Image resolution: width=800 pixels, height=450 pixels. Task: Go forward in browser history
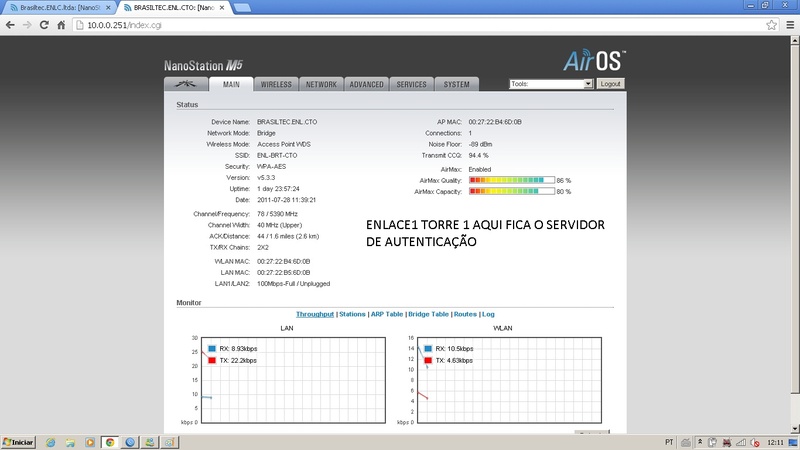click(27, 25)
